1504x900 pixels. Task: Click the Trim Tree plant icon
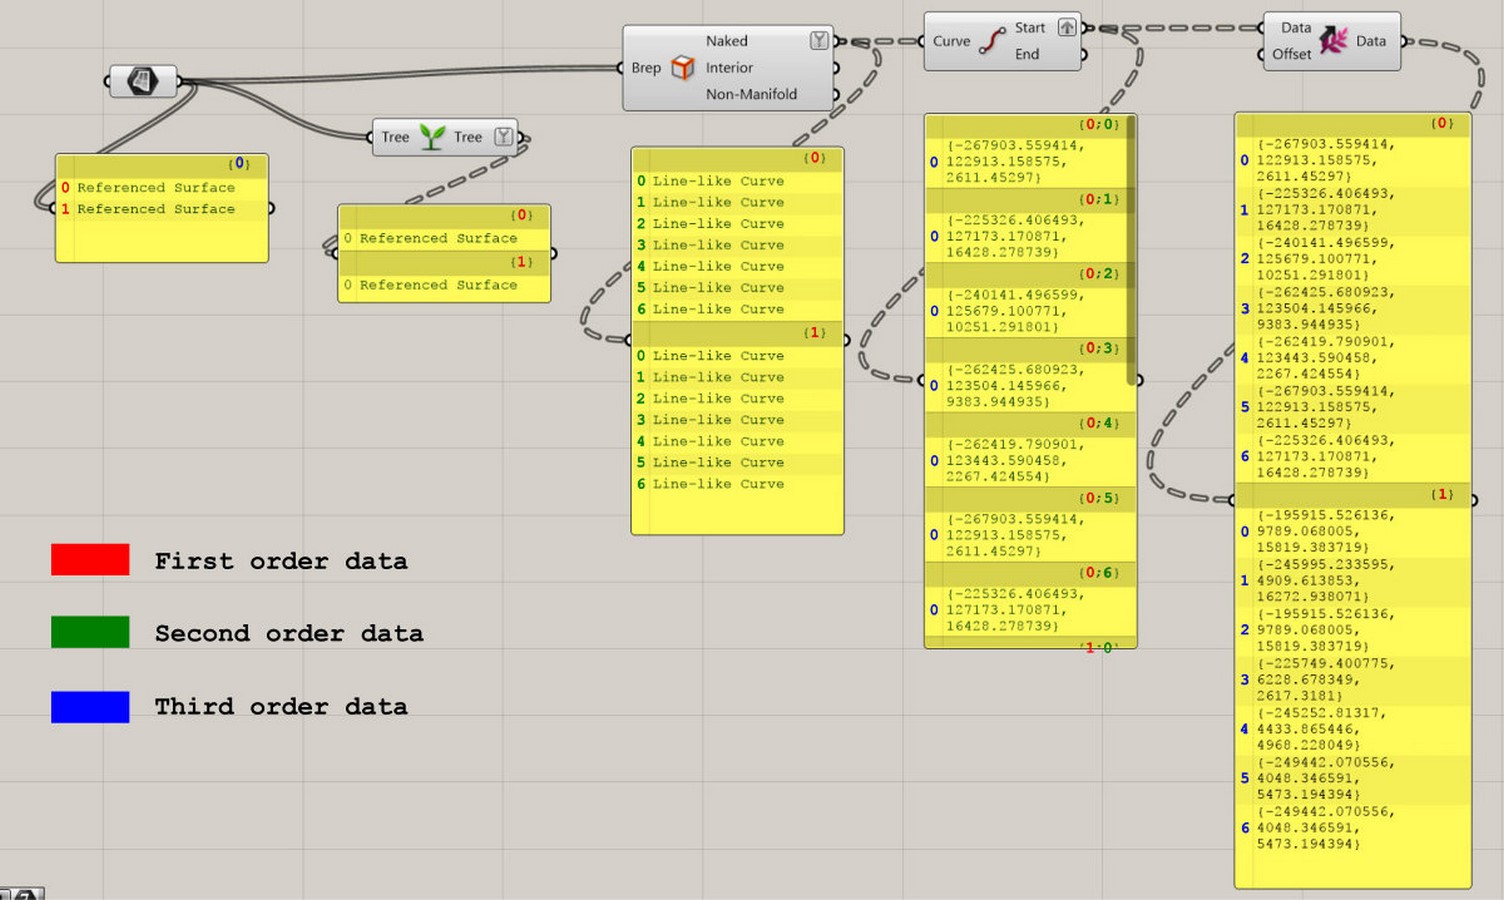432,137
